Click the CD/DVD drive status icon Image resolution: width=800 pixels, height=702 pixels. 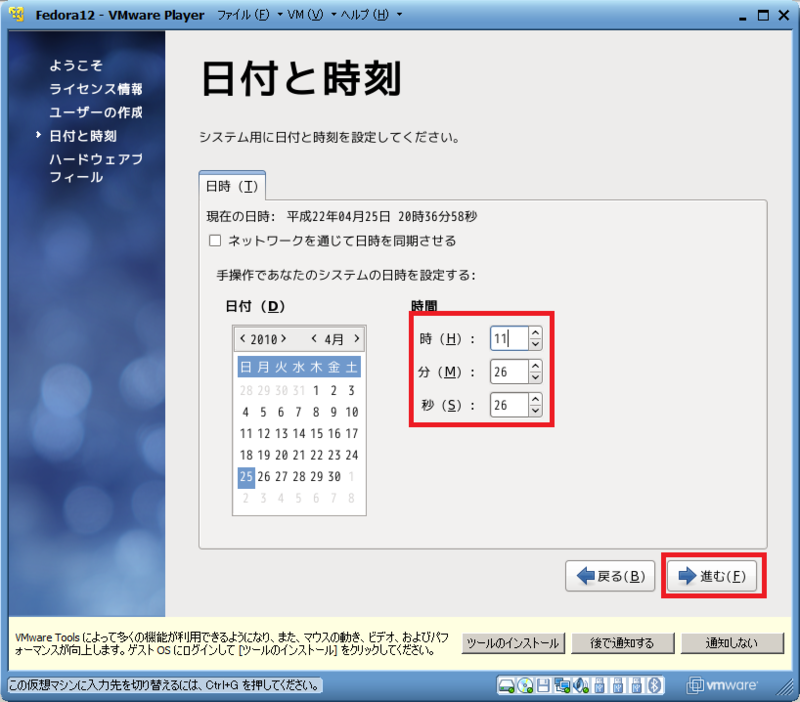524,686
